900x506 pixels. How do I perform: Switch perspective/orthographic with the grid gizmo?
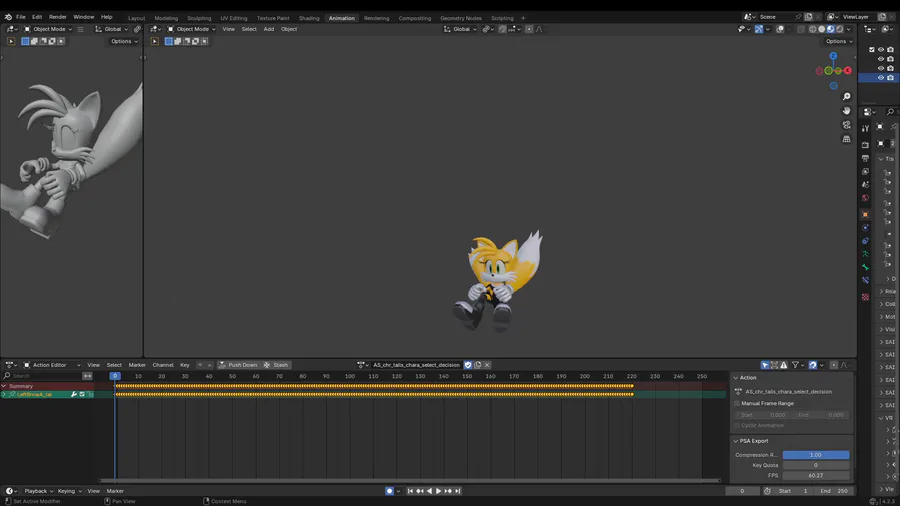coord(846,139)
